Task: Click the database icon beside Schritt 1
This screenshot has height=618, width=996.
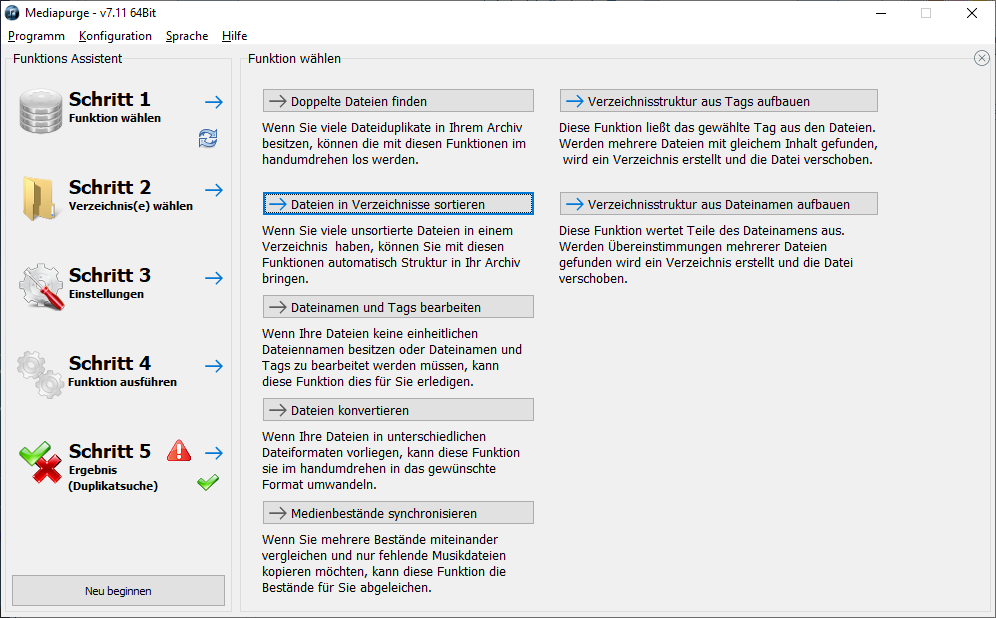Action: pos(41,111)
